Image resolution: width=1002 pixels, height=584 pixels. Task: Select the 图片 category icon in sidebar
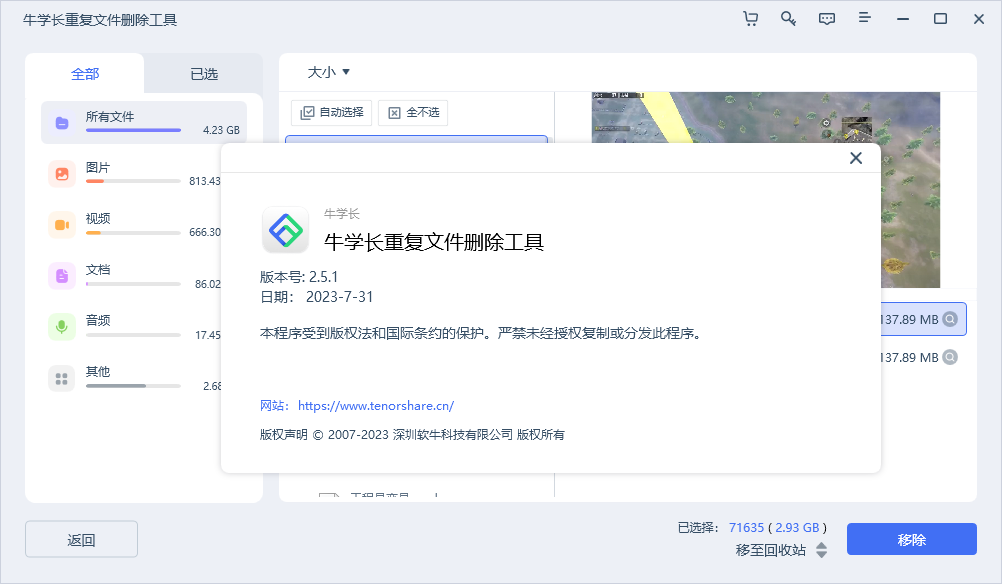(62, 173)
